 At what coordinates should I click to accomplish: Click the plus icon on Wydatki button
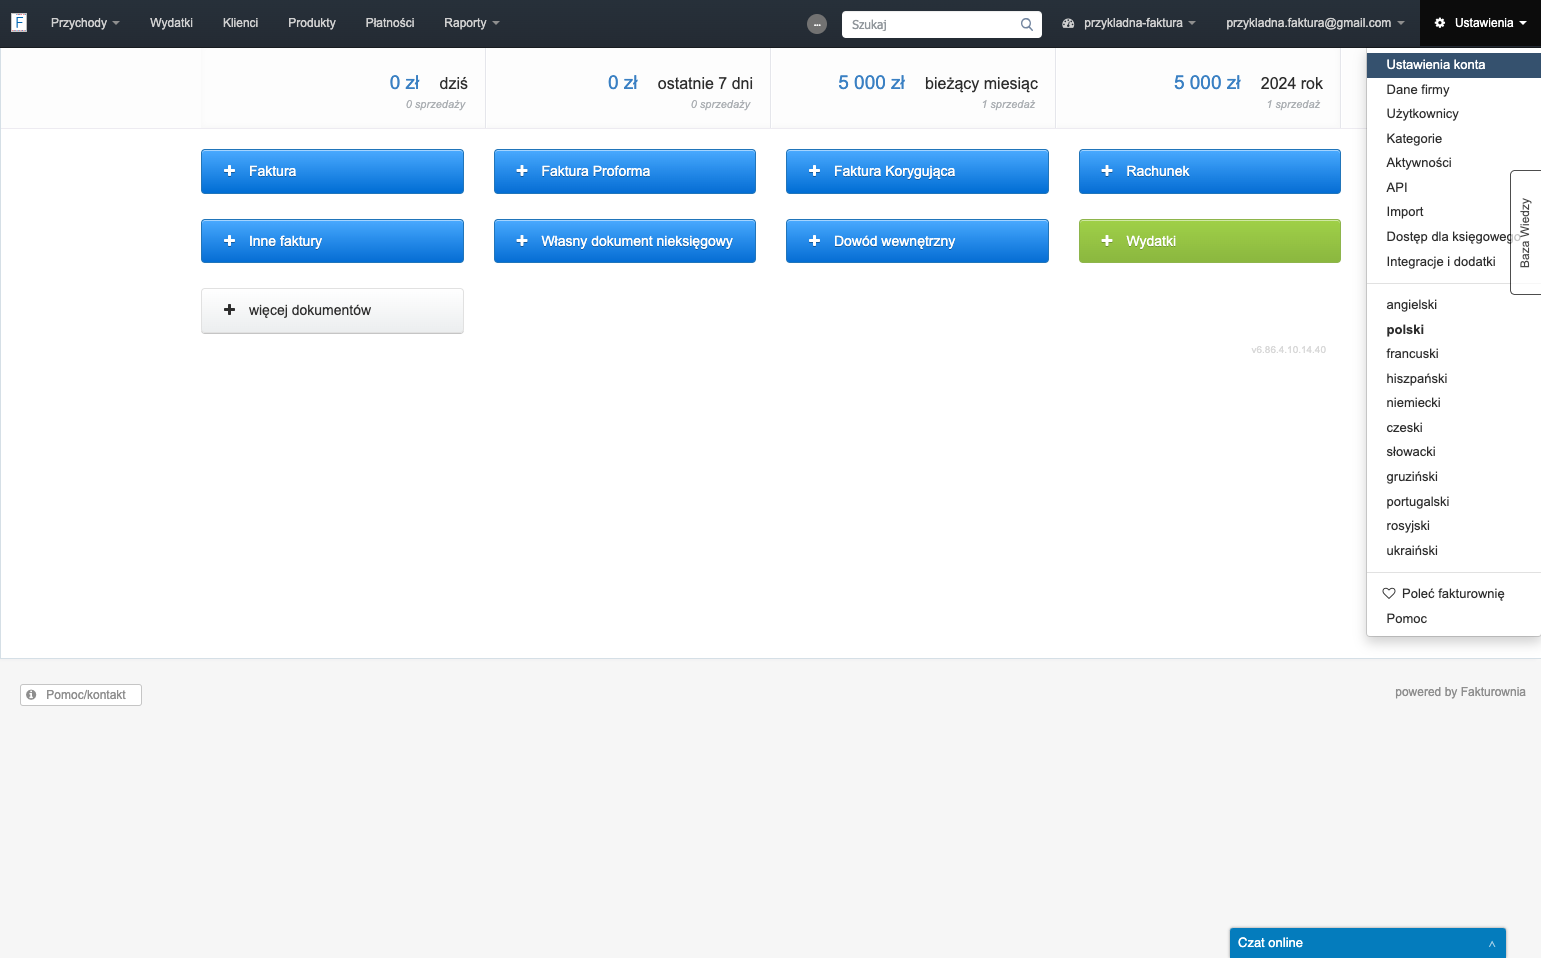[1107, 241]
